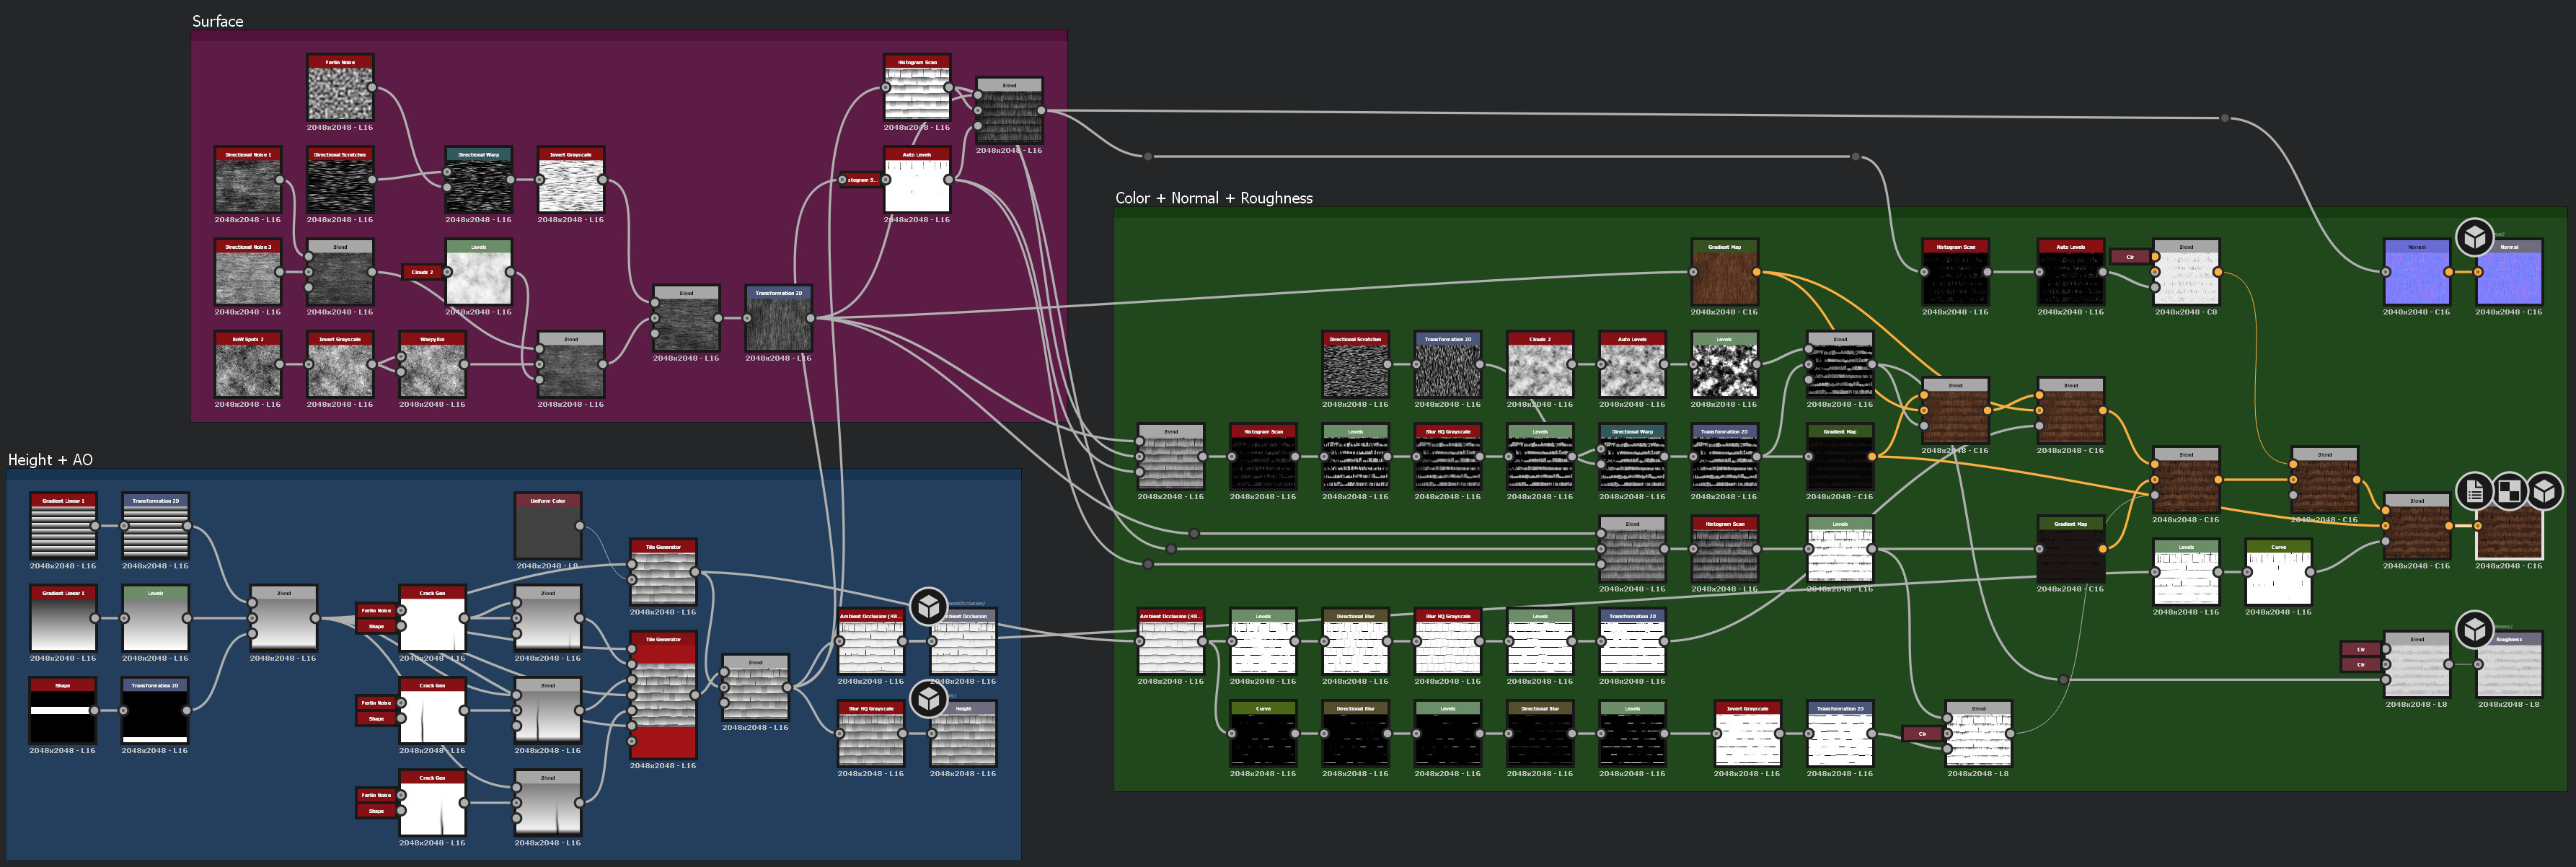Click the checkerboard icon above base color output
The height and width of the screenshot is (867, 2576).
tap(2509, 491)
